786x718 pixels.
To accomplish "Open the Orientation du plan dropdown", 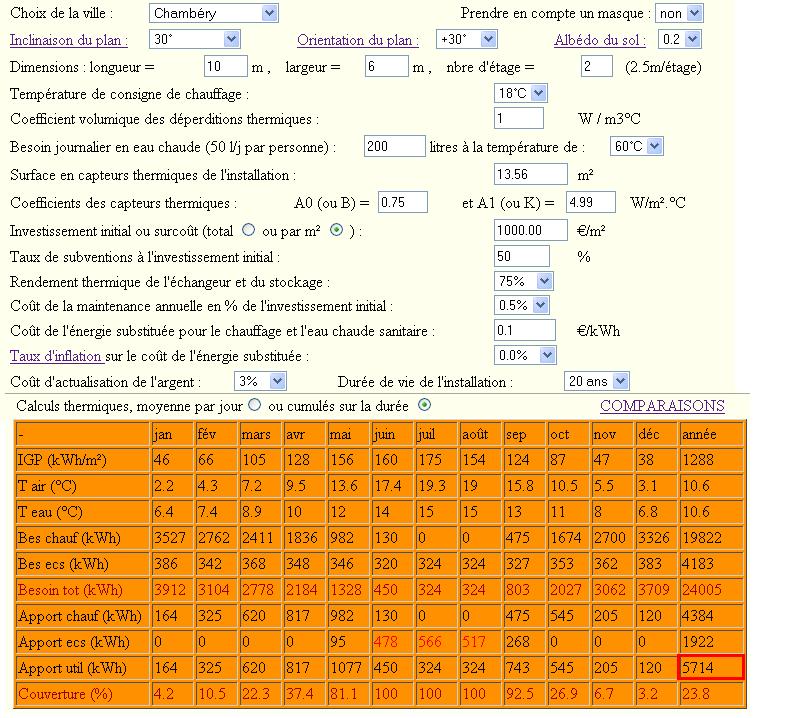I will pos(467,39).
